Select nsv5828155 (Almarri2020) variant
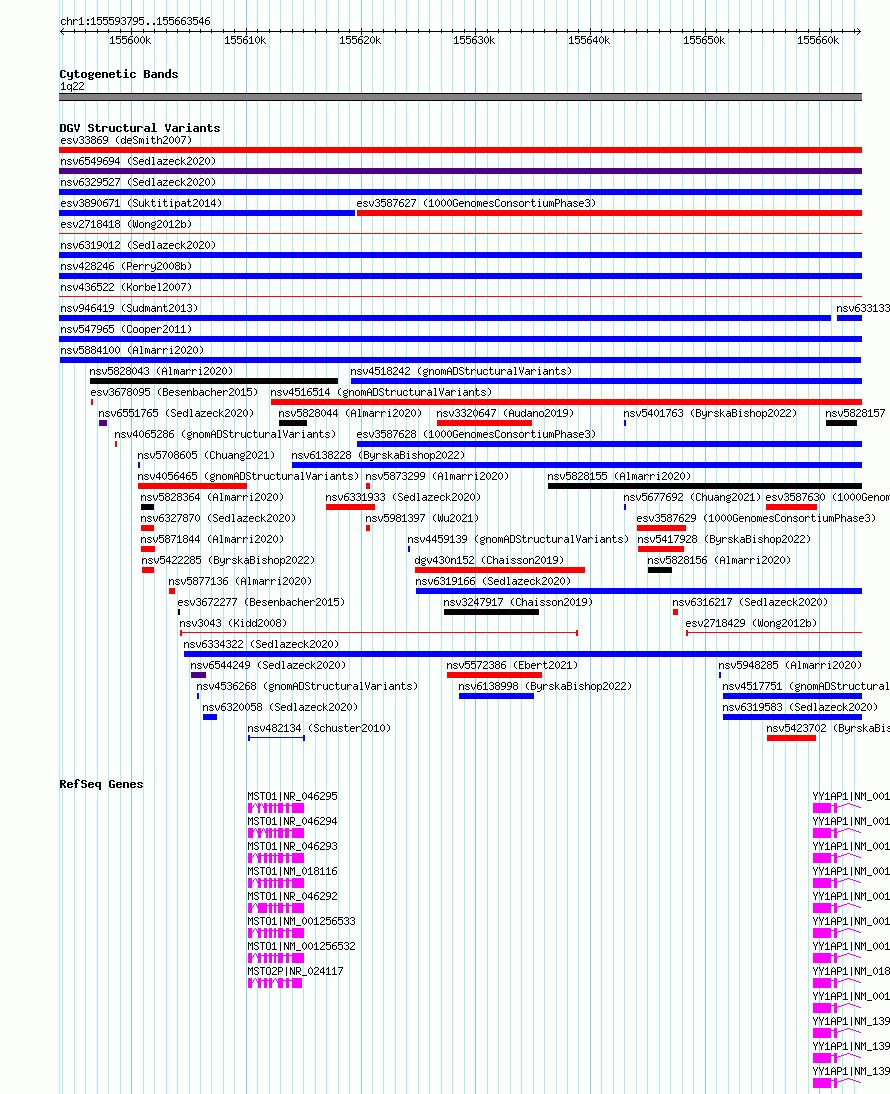890x1094 pixels. 704,486
